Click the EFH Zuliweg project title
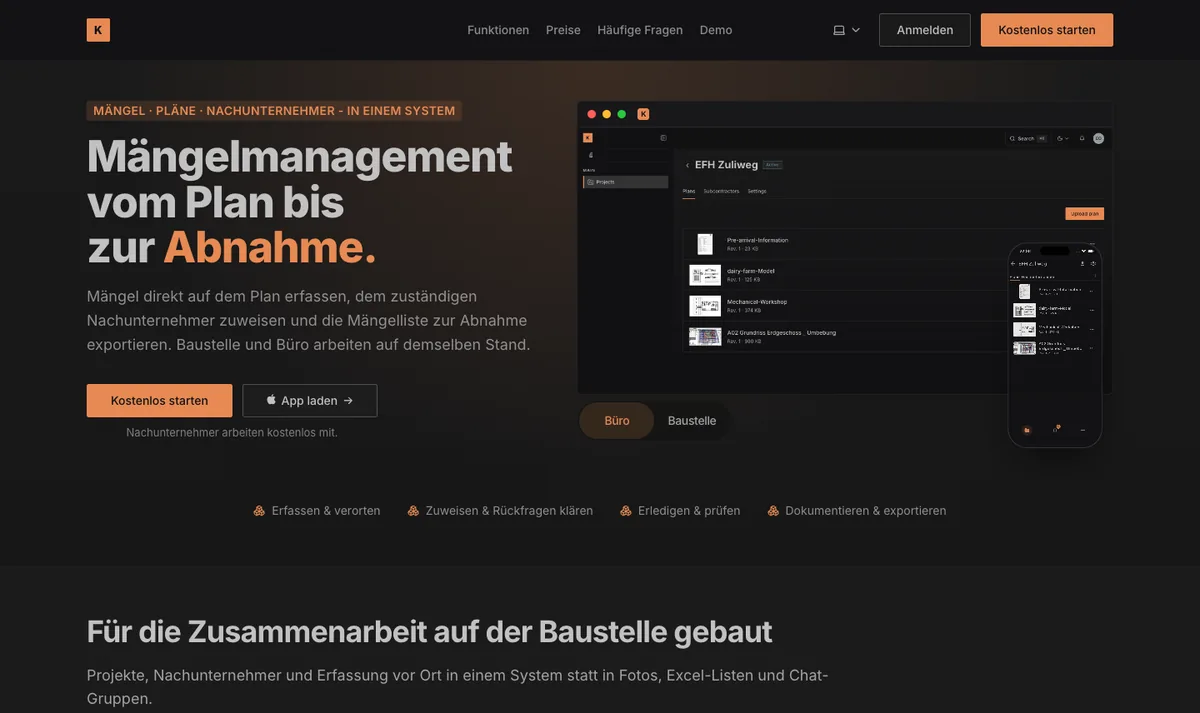 (x=726, y=165)
